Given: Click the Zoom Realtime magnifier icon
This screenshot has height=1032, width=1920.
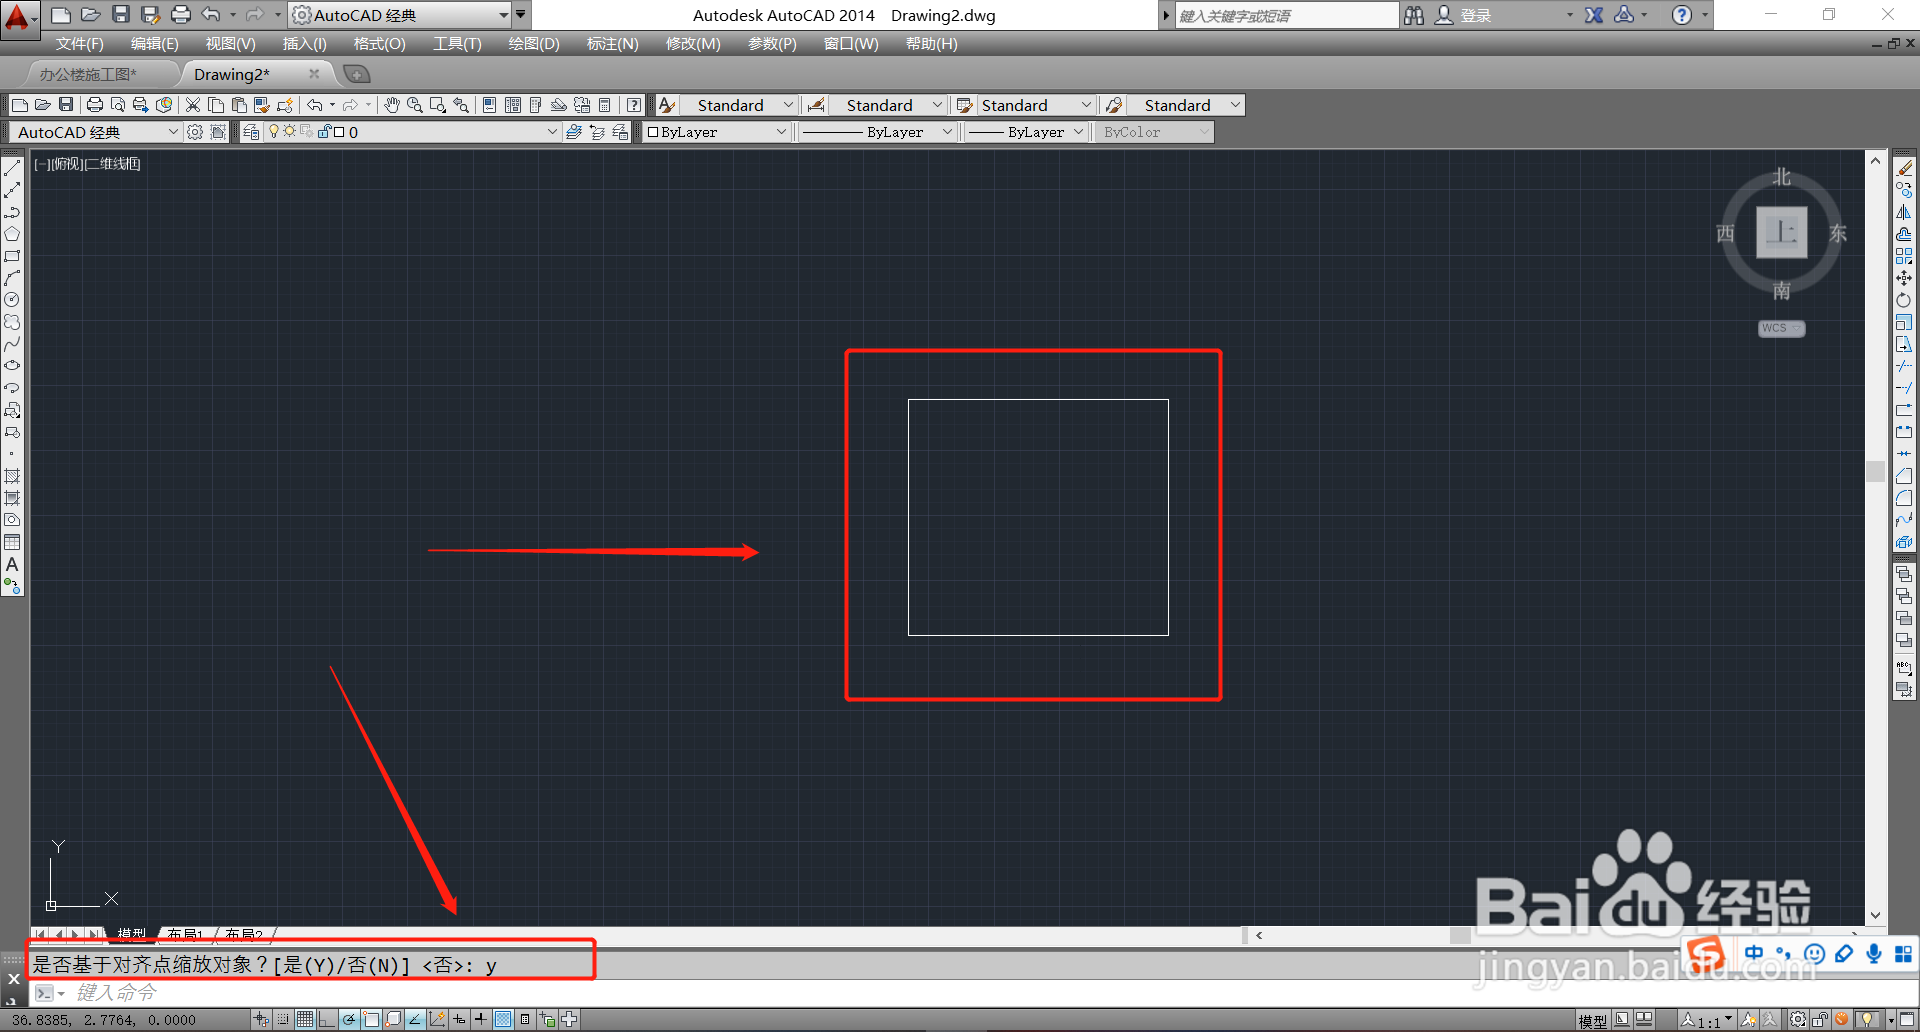Looking at the screenshot, I should (415, 105).
